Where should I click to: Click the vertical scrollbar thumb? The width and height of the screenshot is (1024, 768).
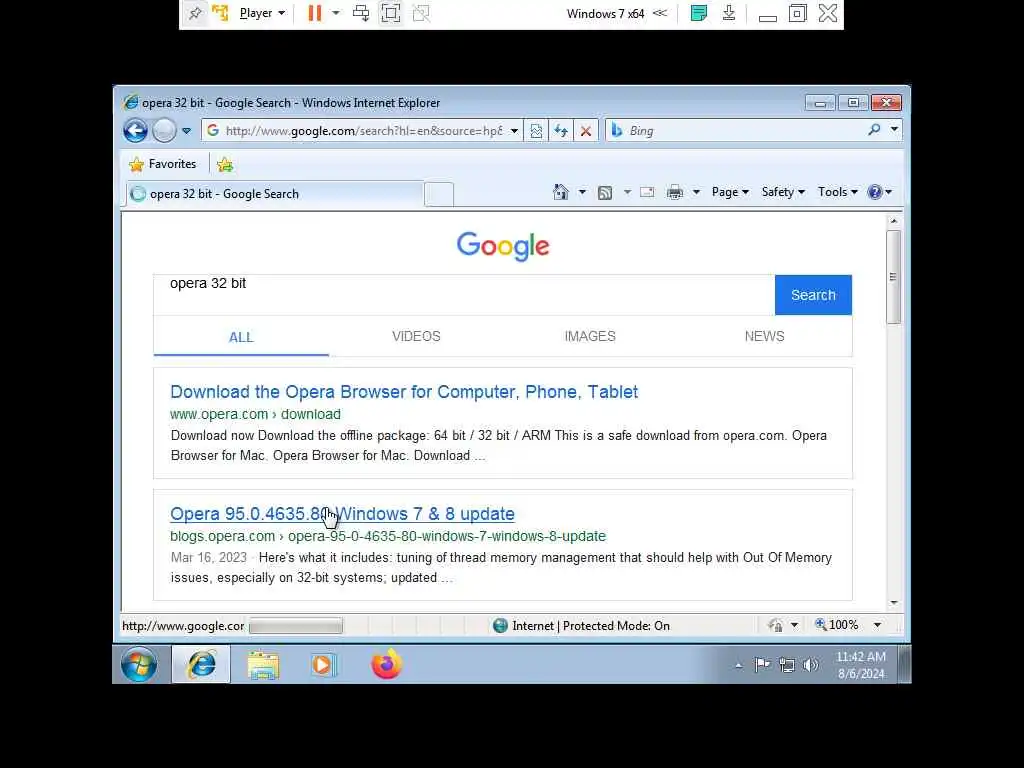coord(893,277)
